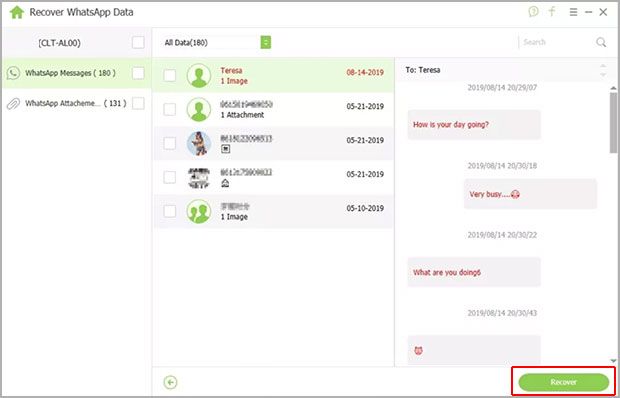The image size is (620, 398).
Task: Minimize the Recover WhatsApp Data window
Action: coord(589,12)
